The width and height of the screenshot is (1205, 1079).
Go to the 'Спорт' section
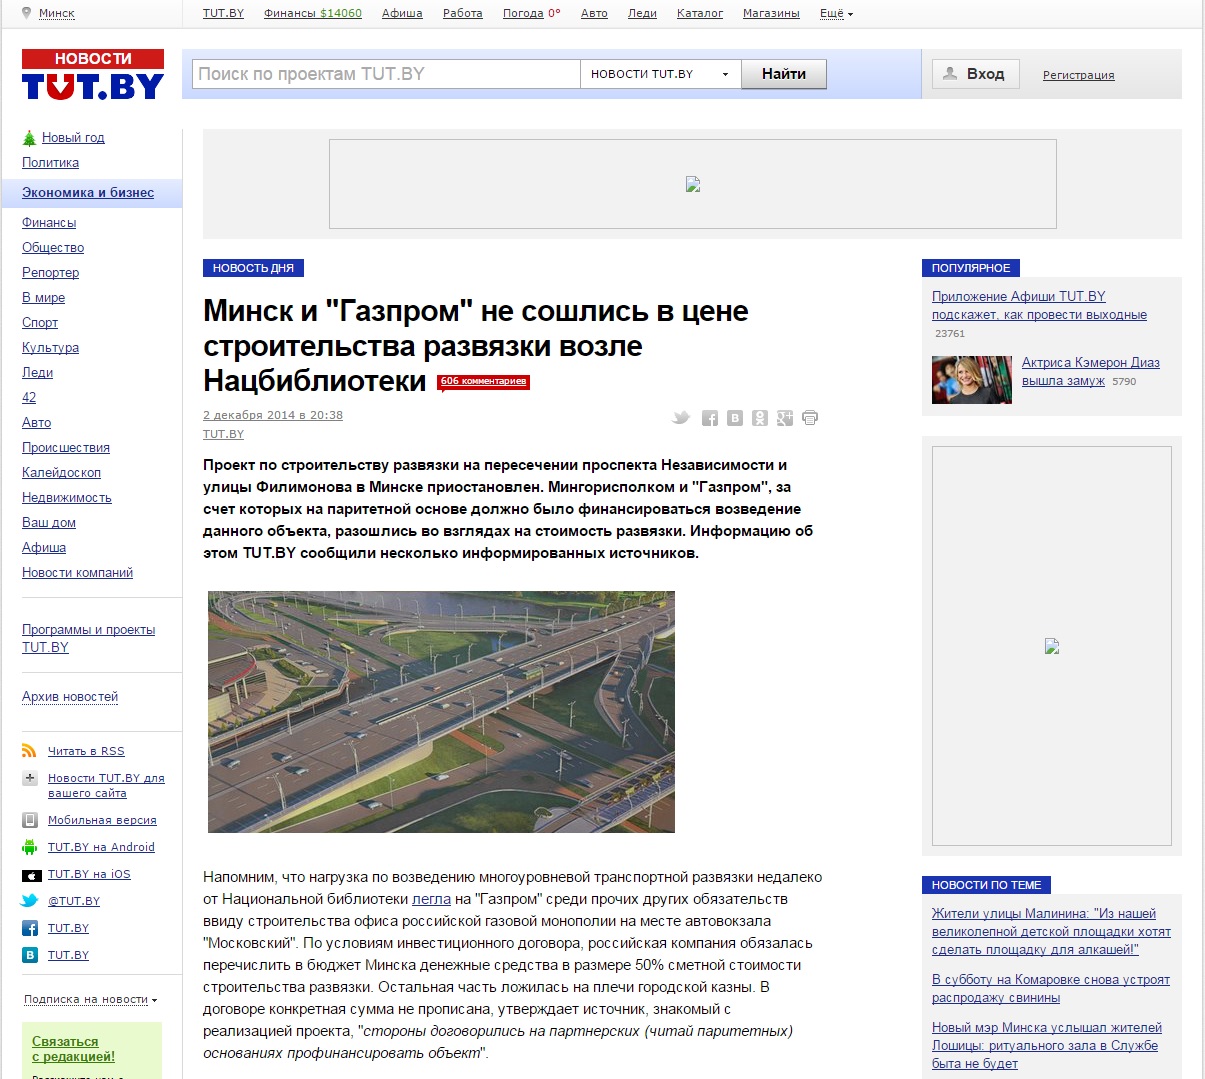(40, 323)
